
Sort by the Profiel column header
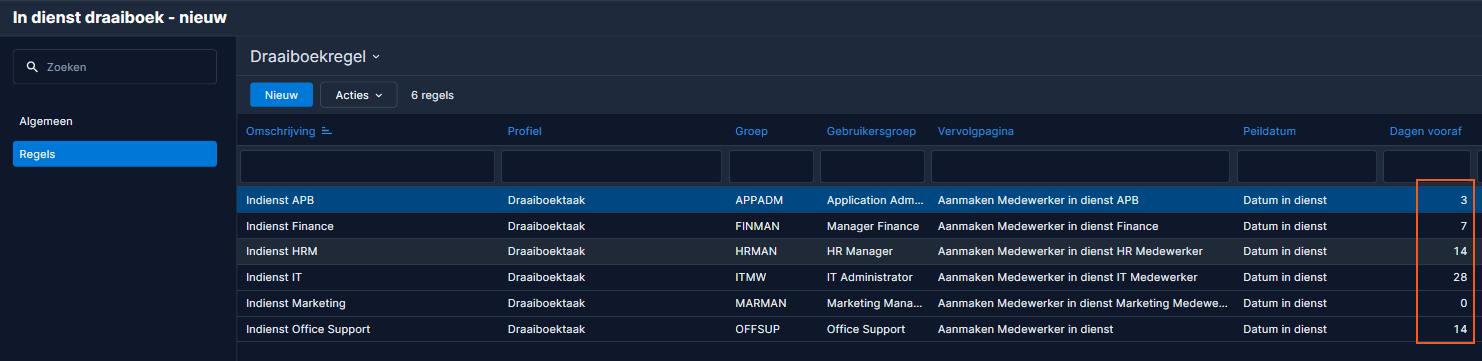pos(524,131)
